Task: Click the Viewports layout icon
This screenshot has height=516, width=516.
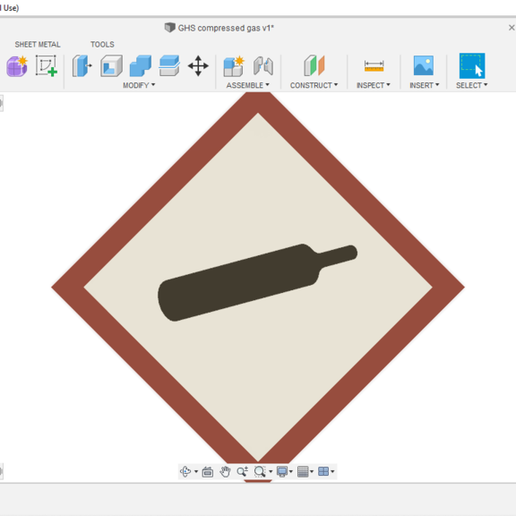Action: [323, 471]
